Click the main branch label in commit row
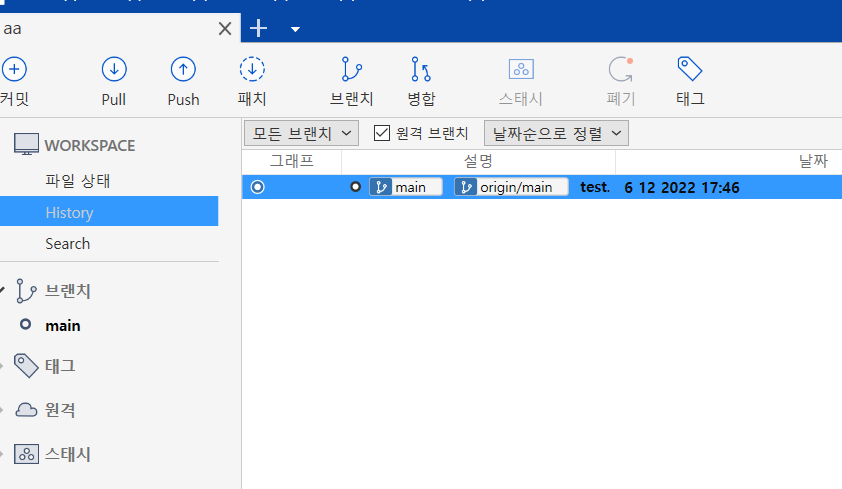The image size is (842, 489). click(406, 187)
